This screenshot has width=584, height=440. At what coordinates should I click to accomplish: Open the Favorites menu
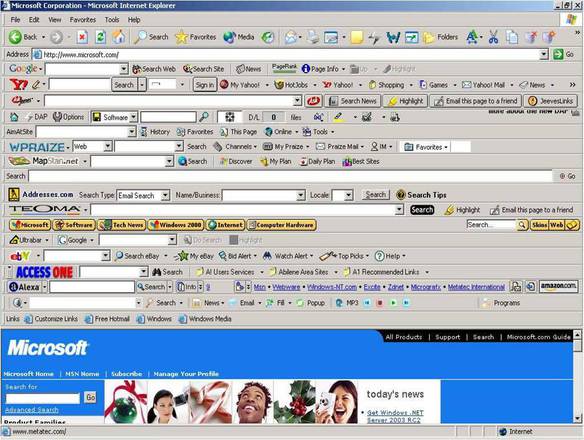coord(83,20)
